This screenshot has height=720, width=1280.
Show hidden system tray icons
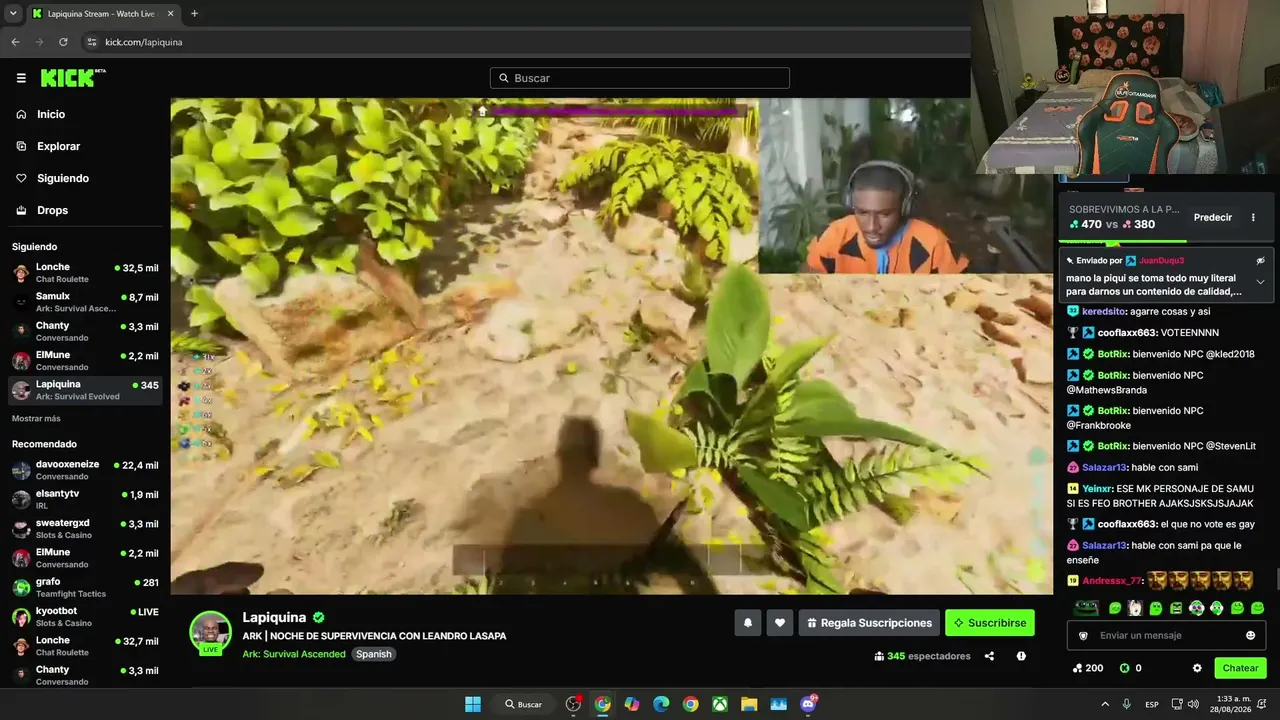[x=1105, y=704]
